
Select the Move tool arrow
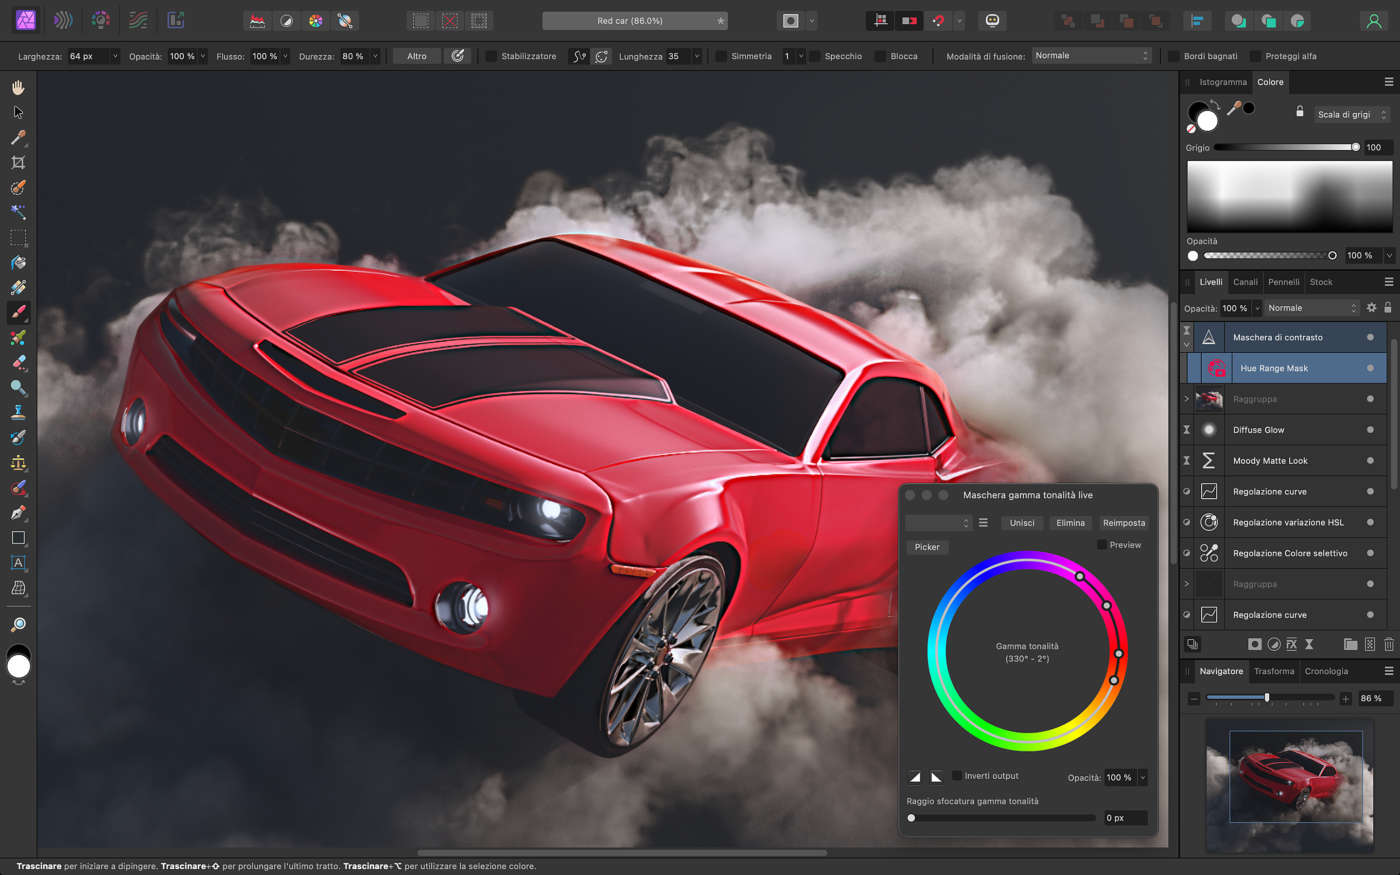pyautogui.click(x=18, y=113)
